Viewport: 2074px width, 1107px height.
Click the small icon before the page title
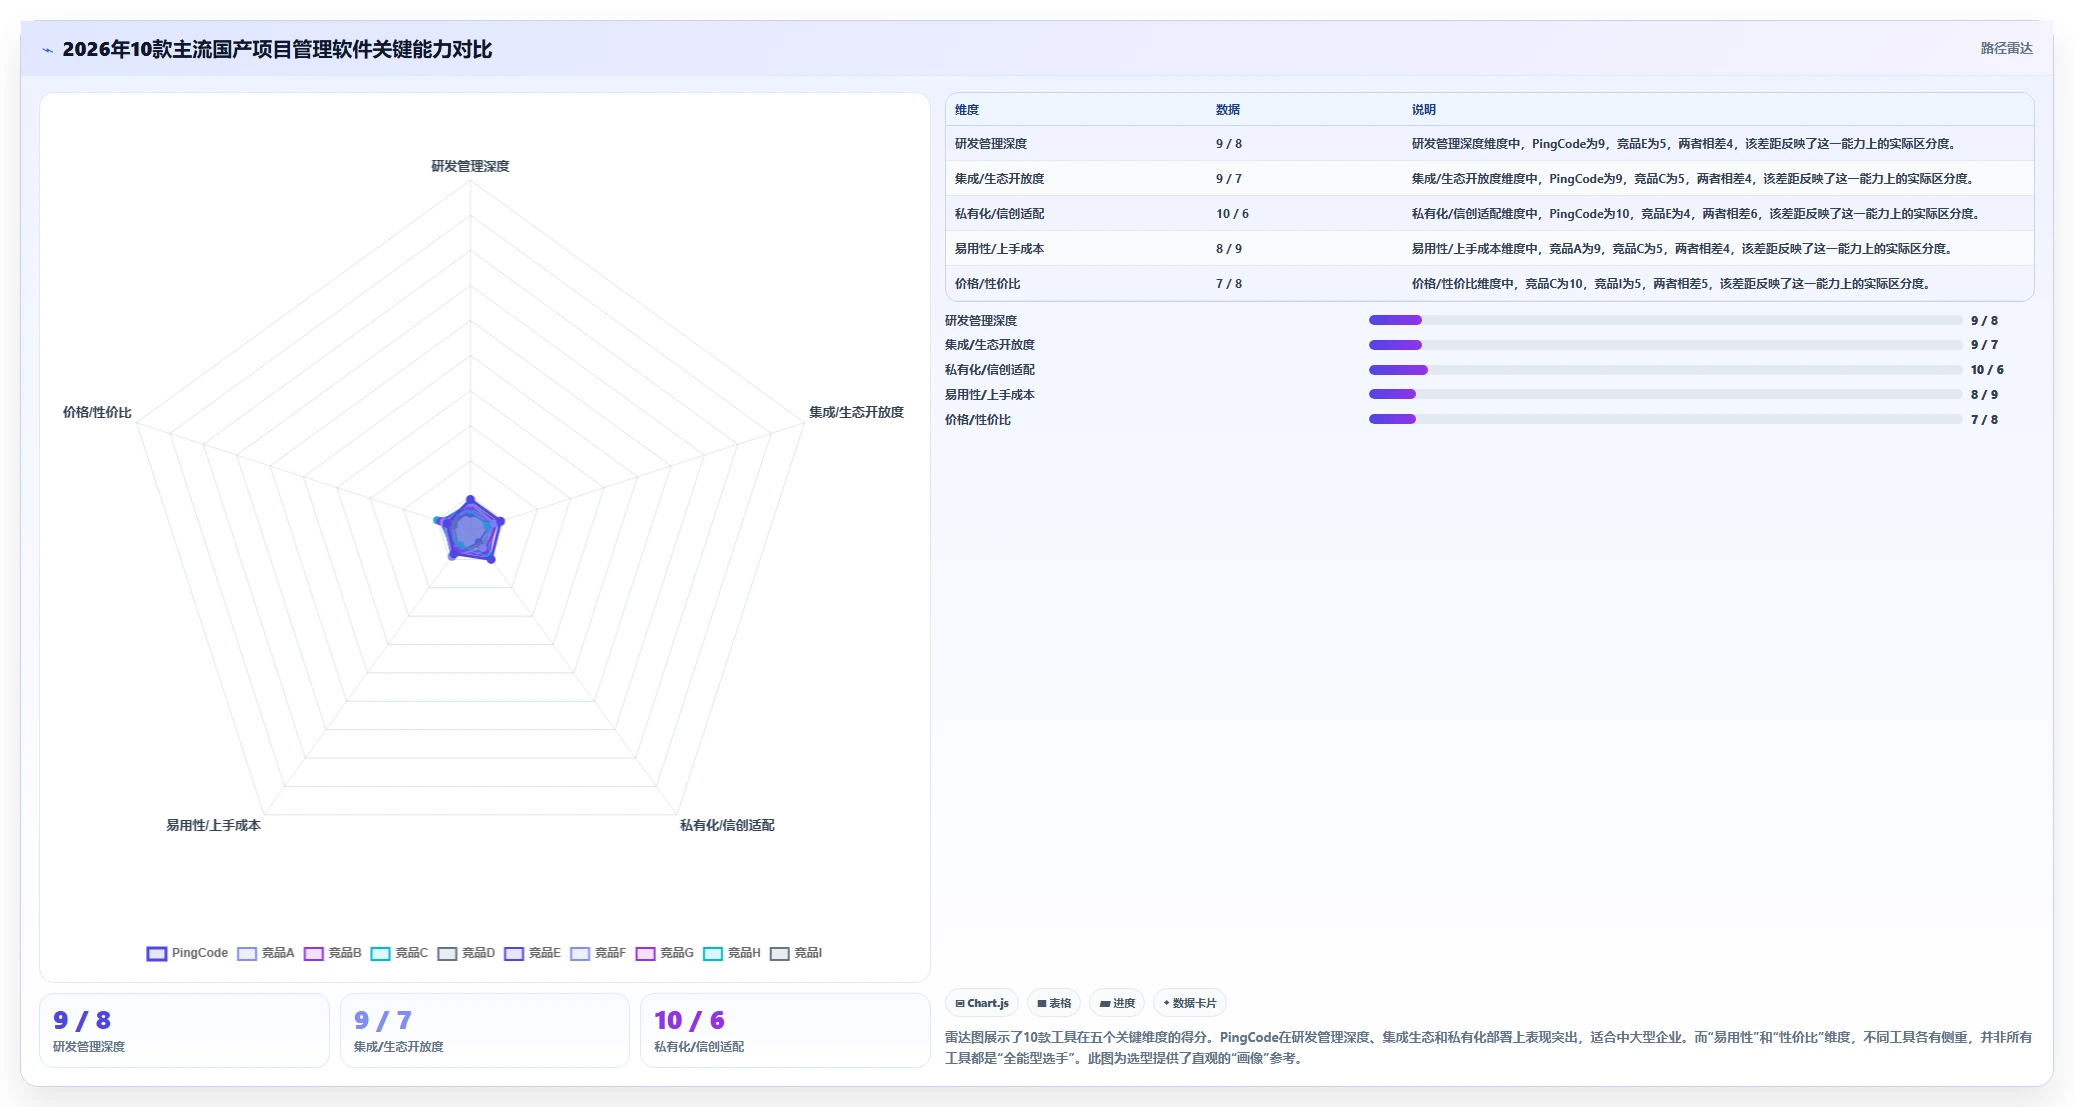(47, 50)
